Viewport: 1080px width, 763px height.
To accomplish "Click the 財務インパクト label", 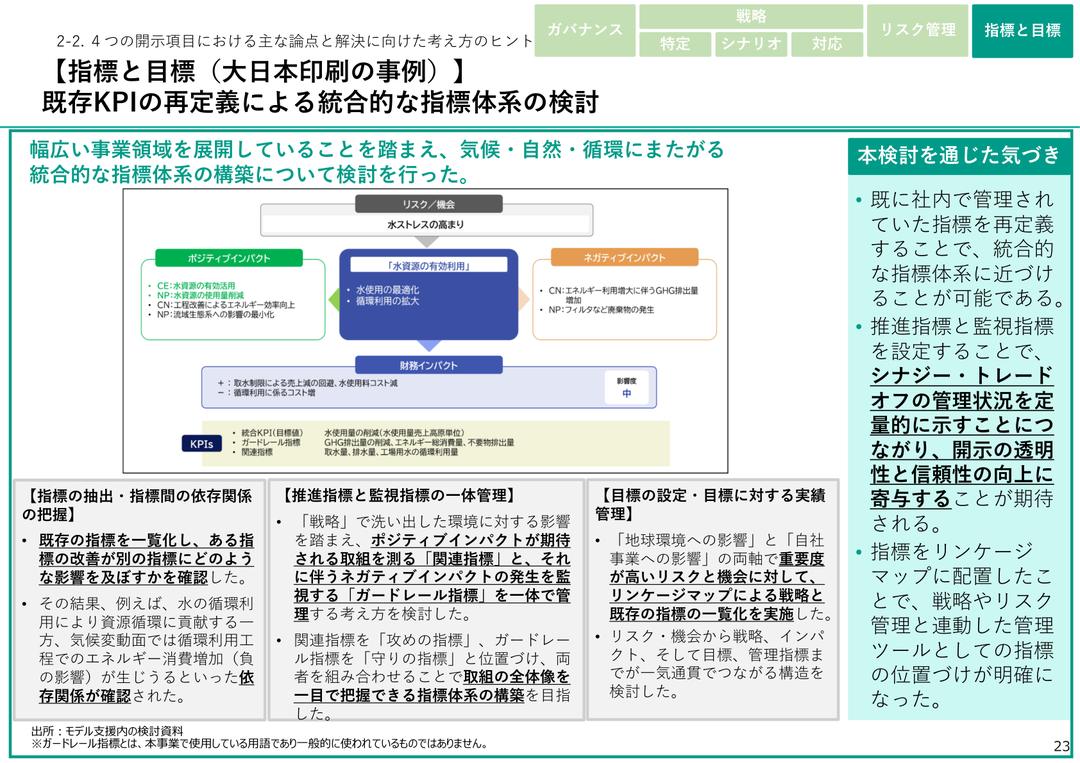I will (428, 365).
